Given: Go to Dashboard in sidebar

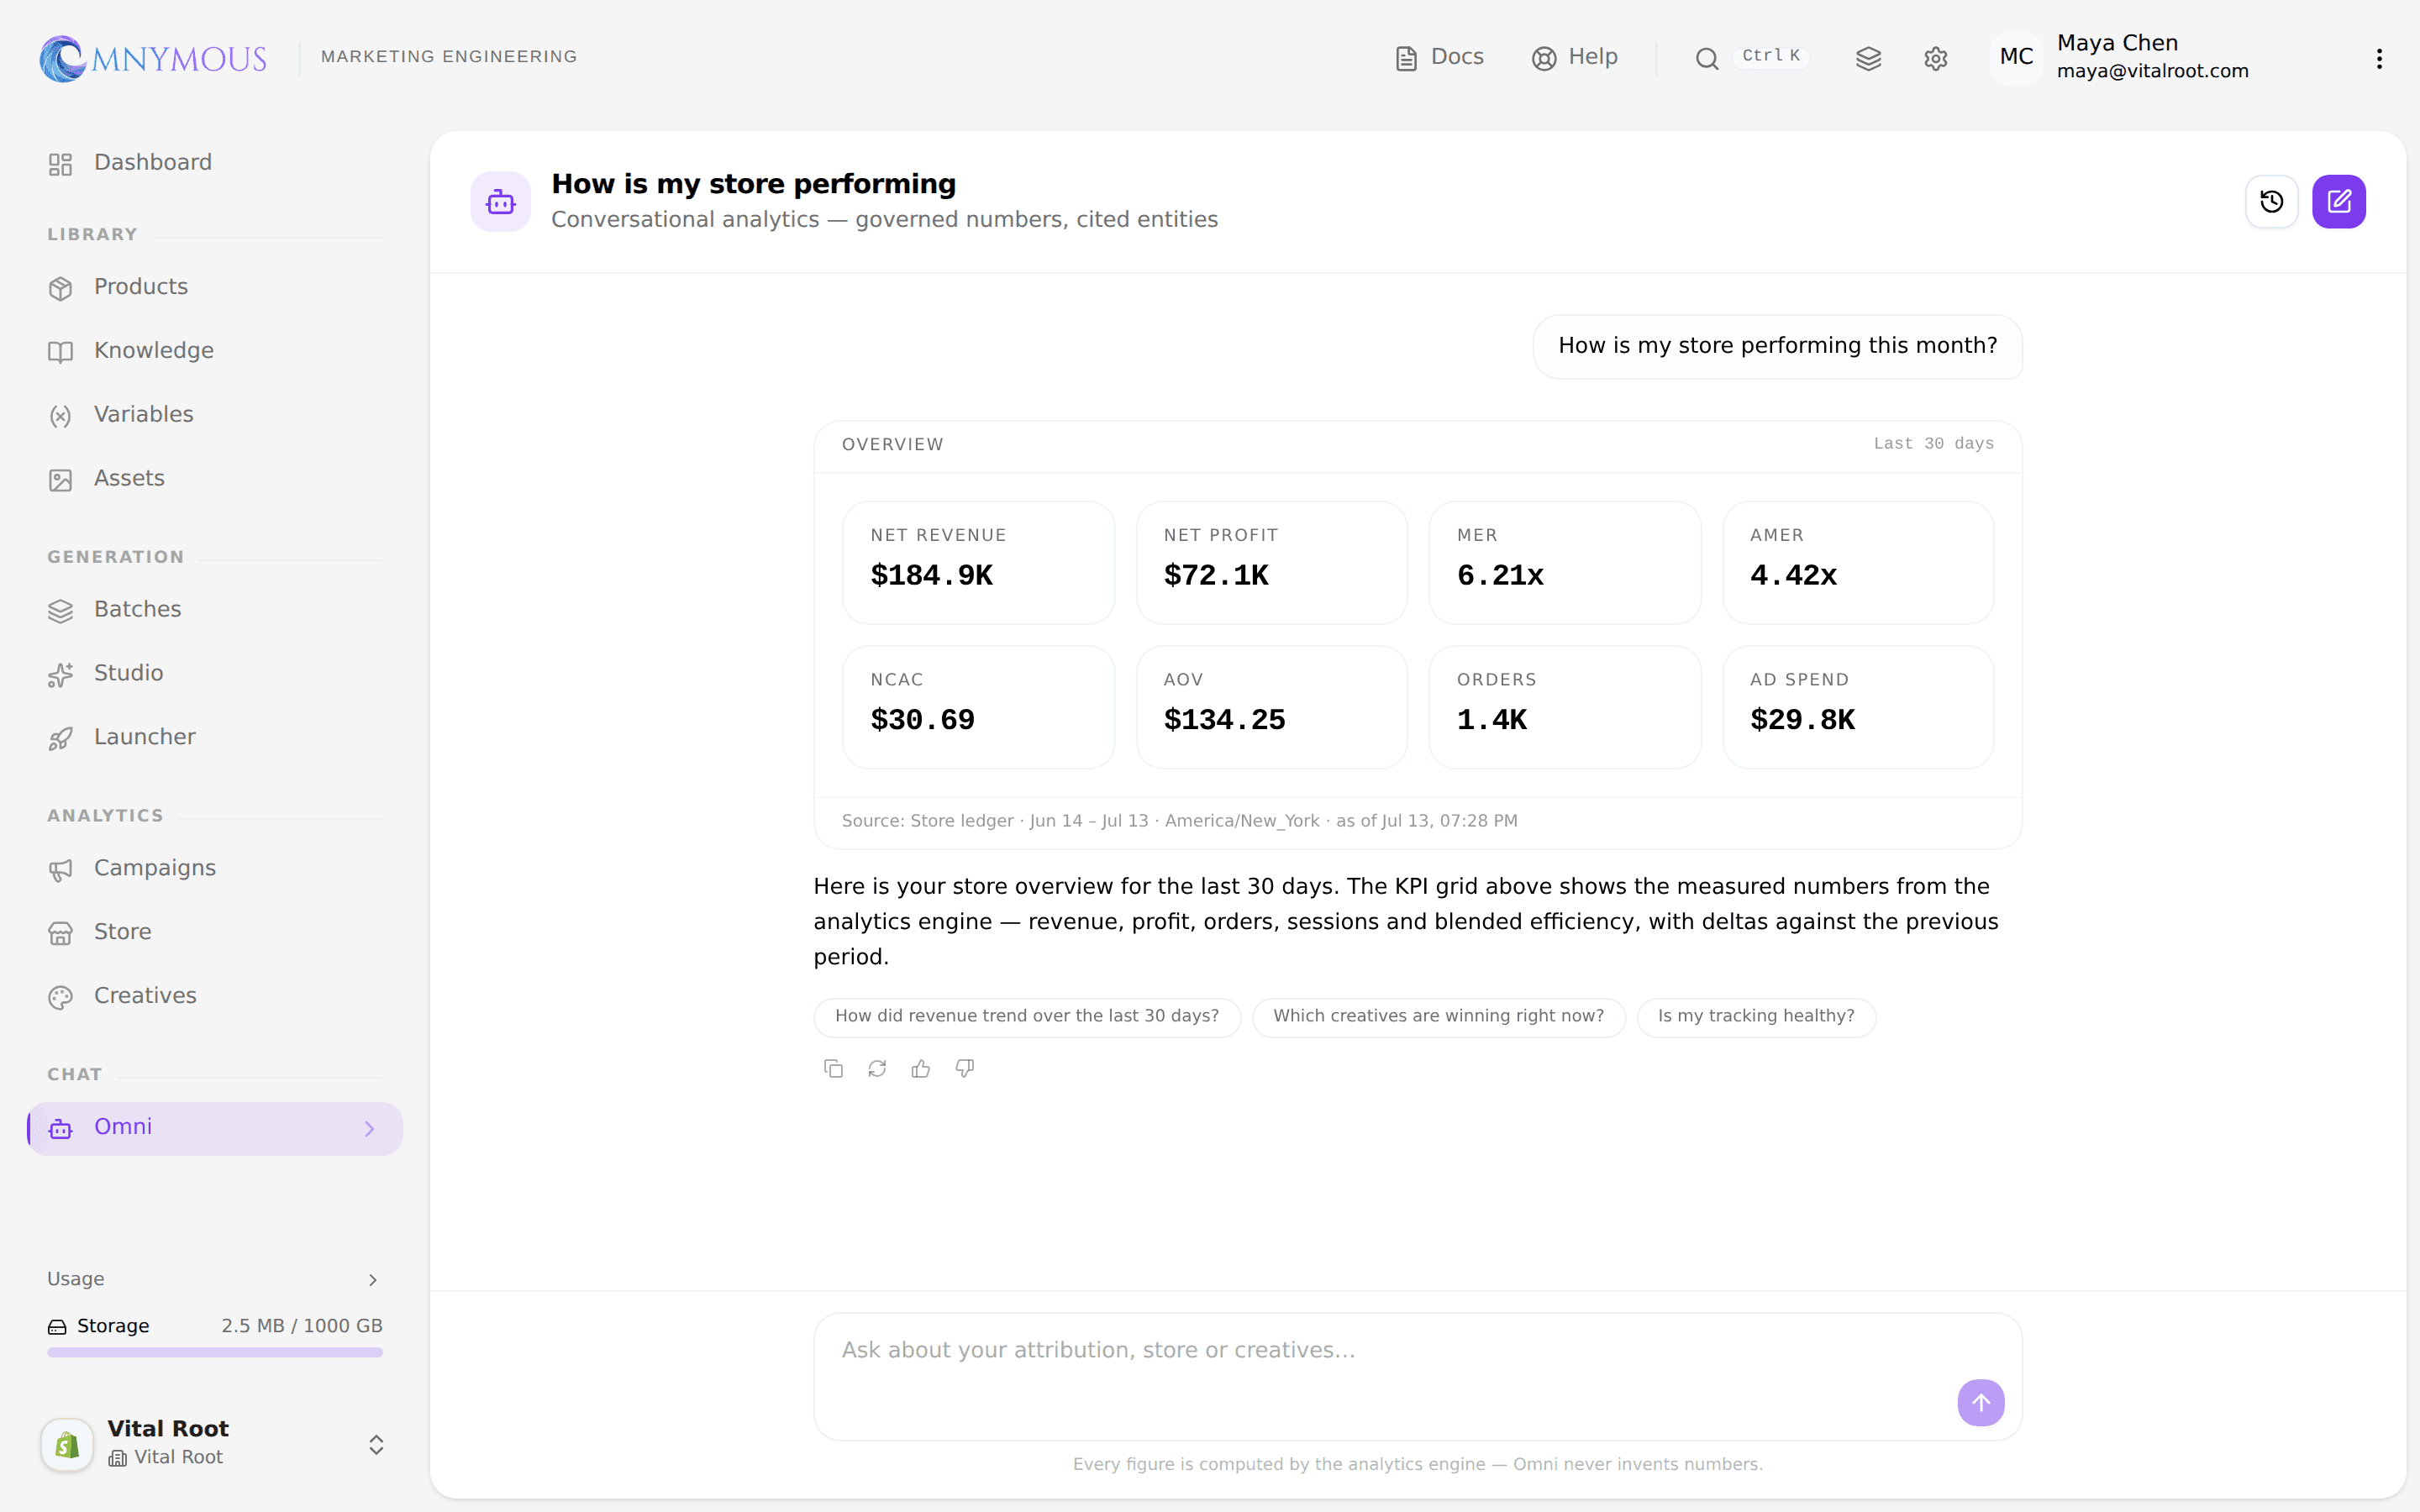Looking at the screenshot, I should click(215, 163).
